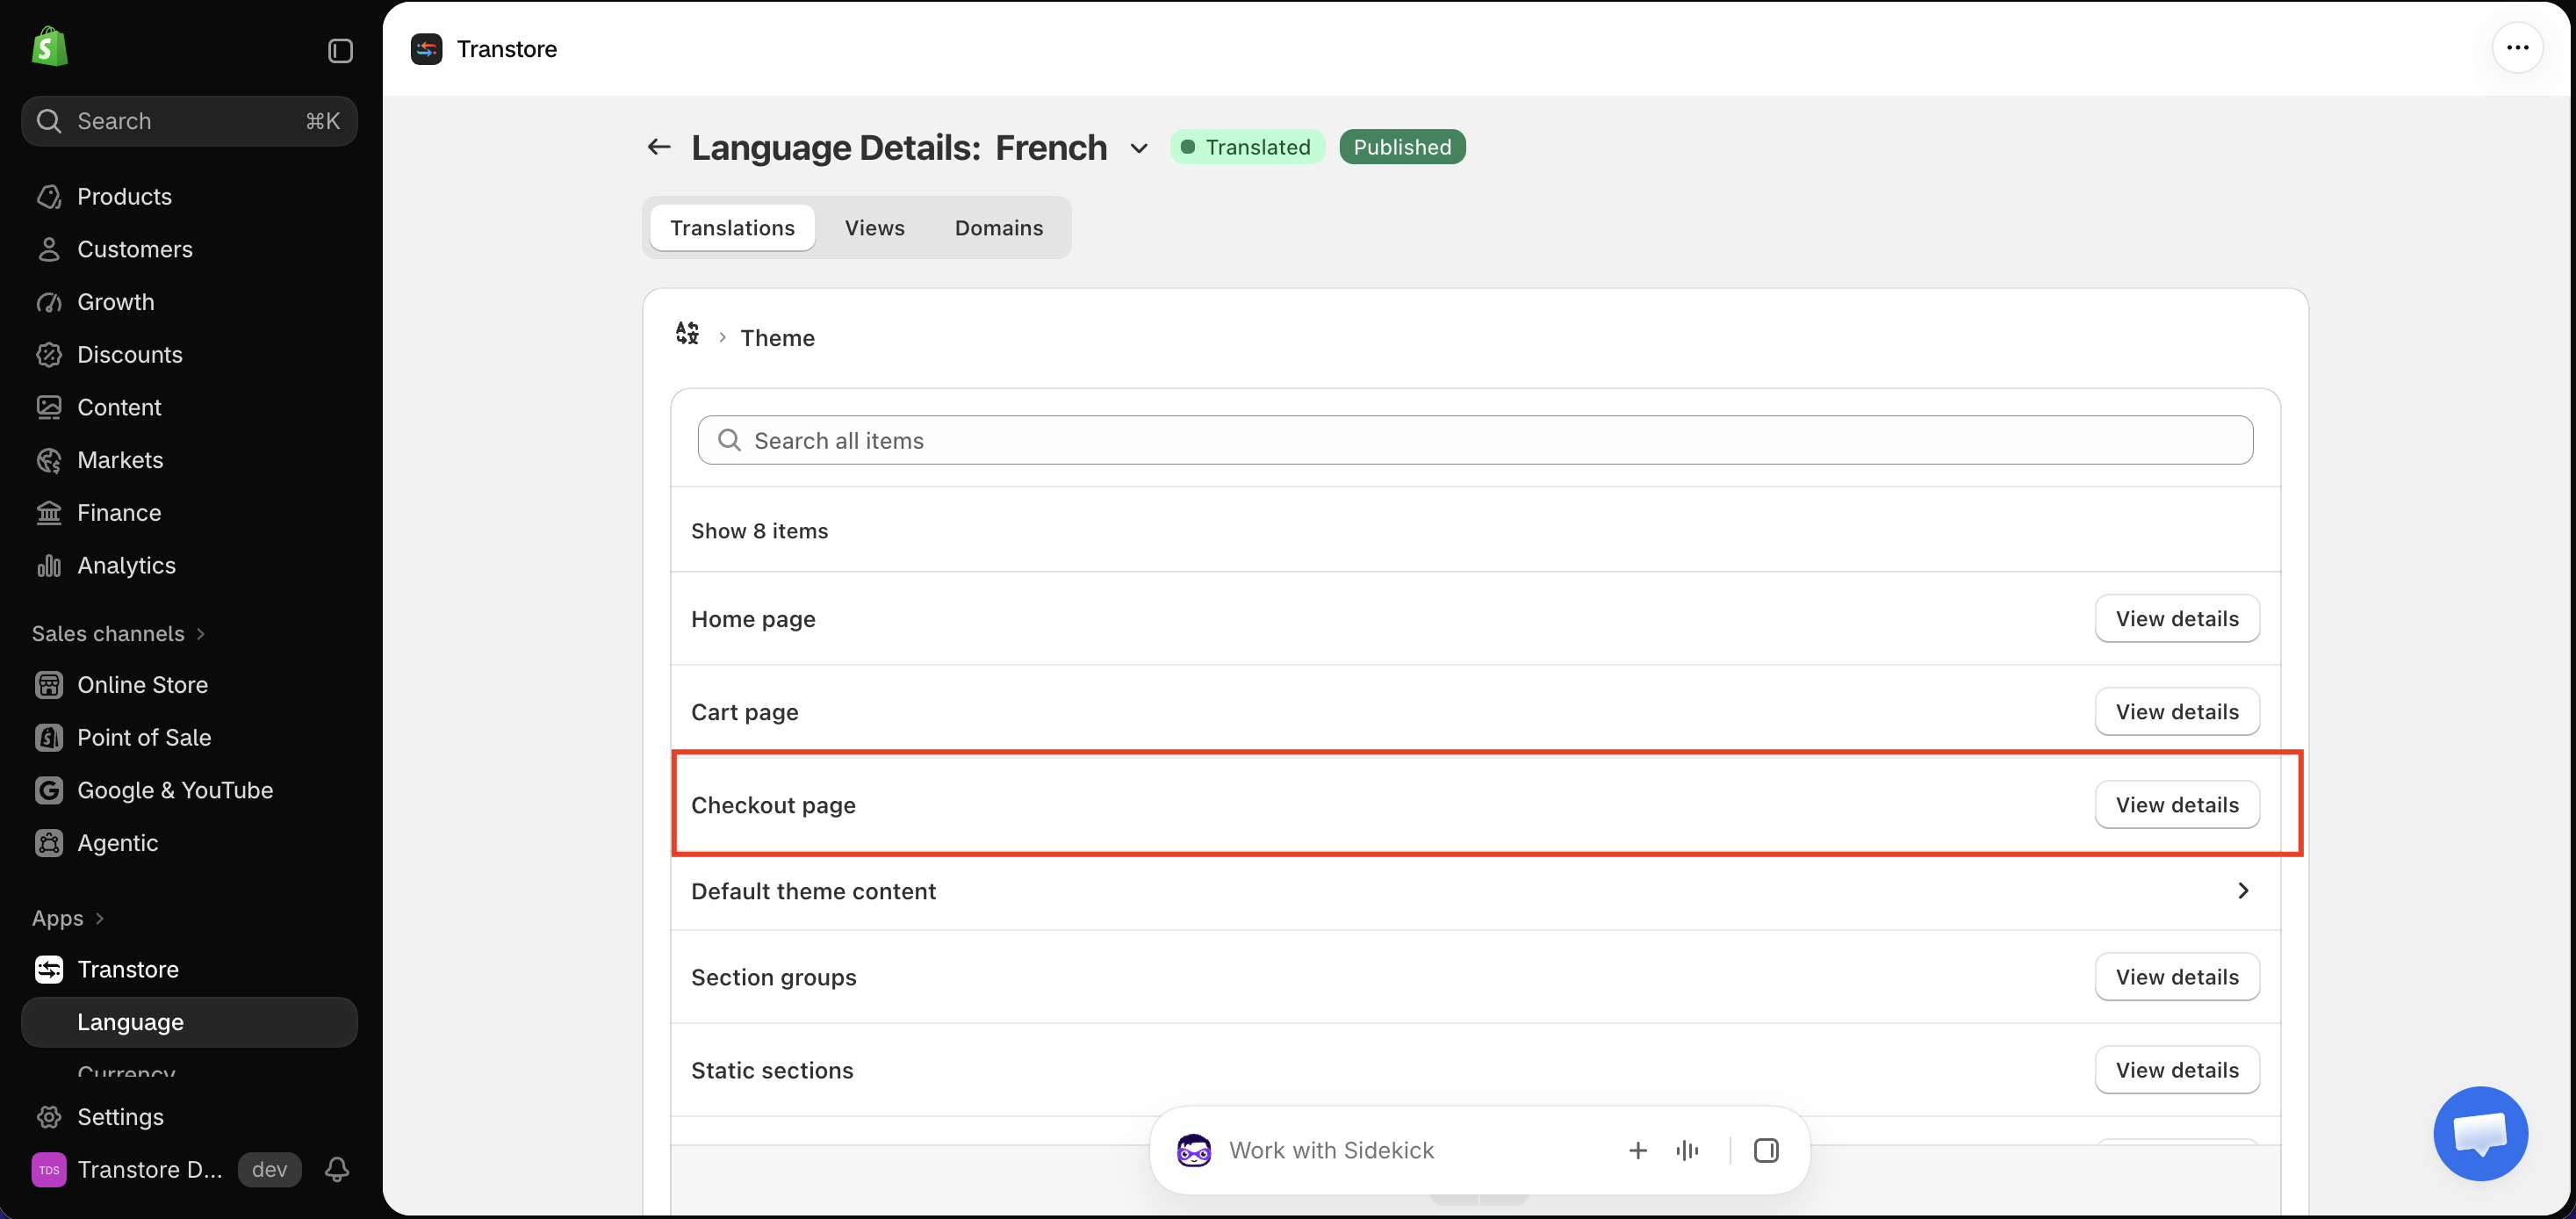View details for Checkout page
2576x1219 pixels.
pyautogui.click(x=2176, y=805)
